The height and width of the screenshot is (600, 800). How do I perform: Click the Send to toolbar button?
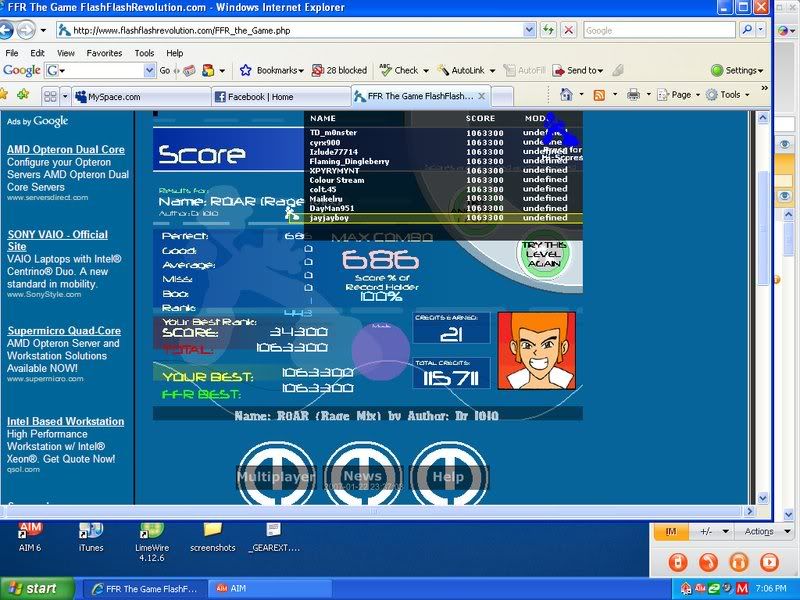(x=578, y=70)
